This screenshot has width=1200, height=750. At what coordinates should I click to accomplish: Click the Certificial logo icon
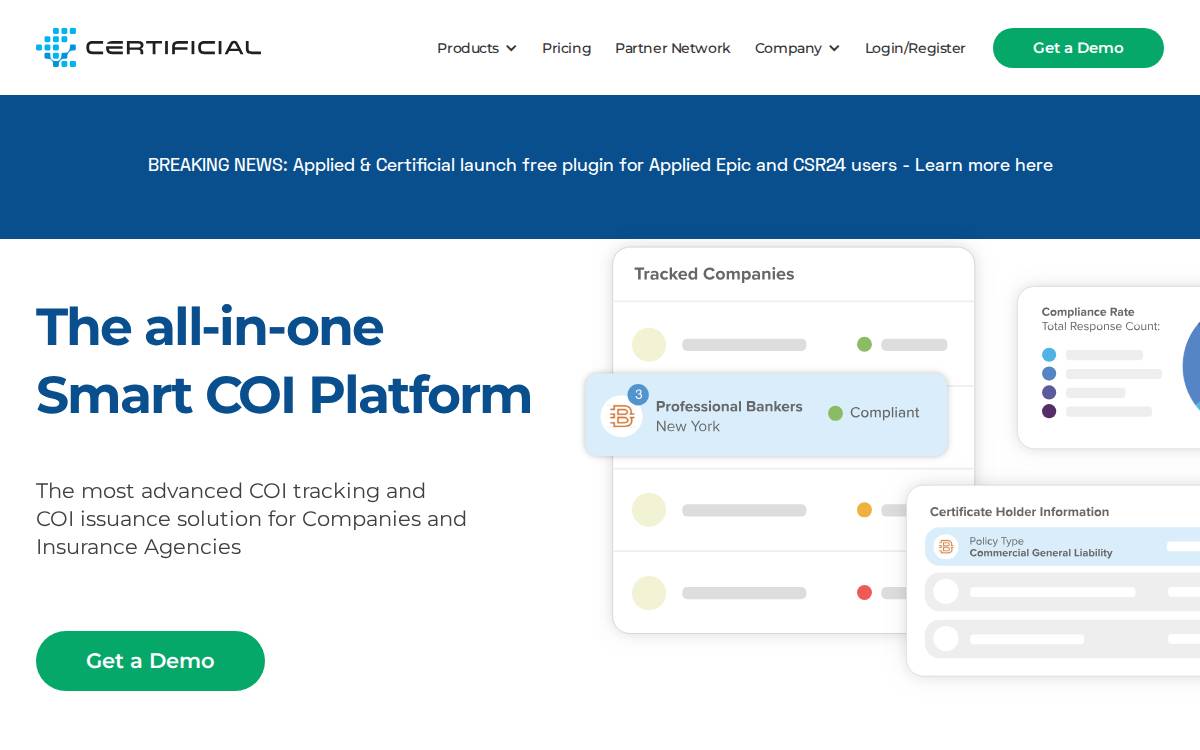click(x=56, y=47)
